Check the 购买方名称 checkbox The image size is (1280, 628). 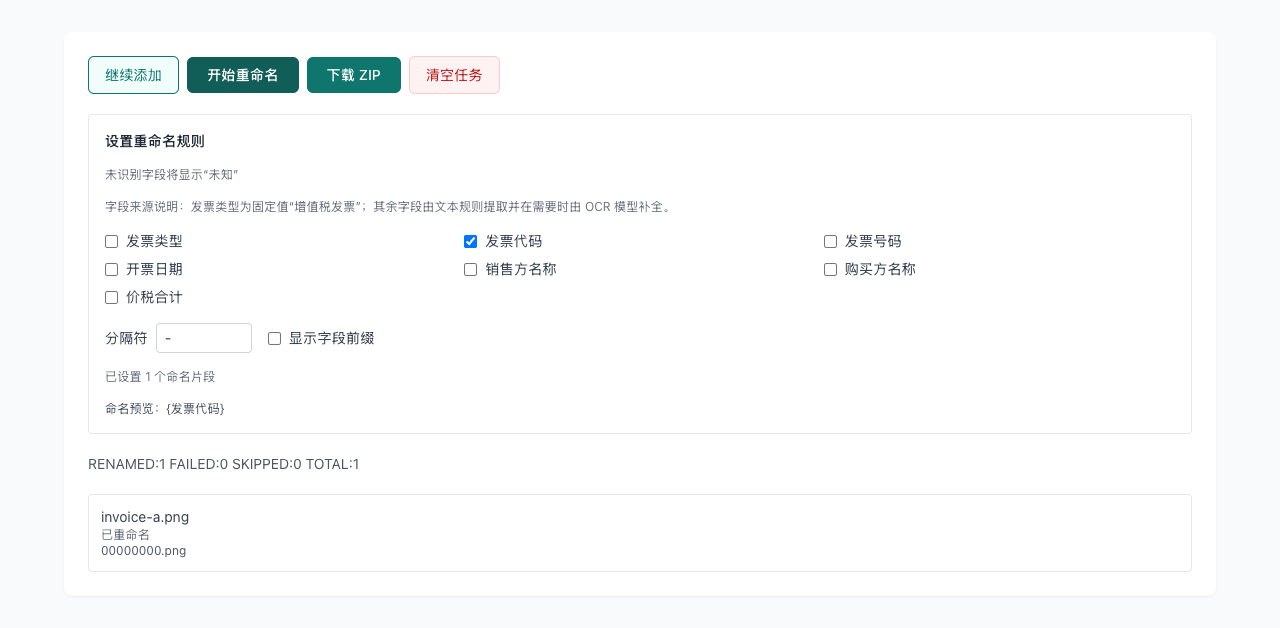pos(830,269)
